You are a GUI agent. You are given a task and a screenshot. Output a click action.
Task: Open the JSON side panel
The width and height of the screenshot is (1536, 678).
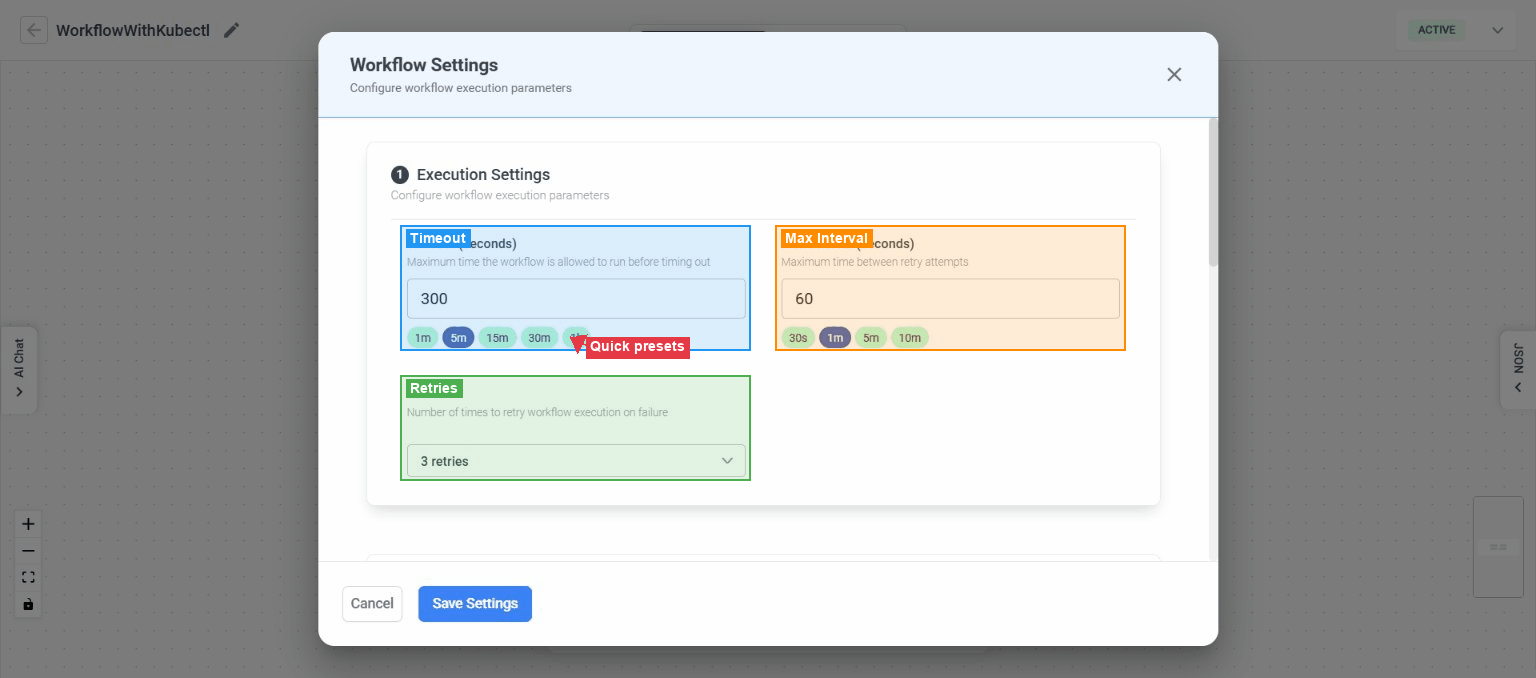tap(1520, 369)
